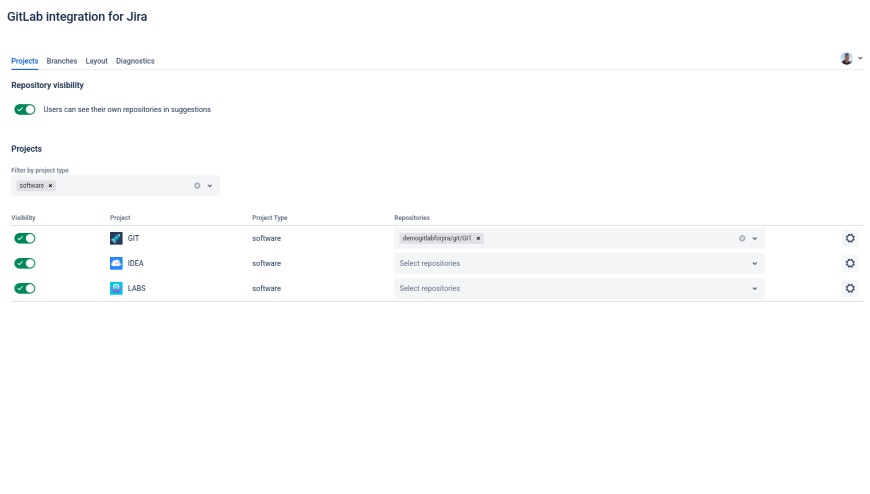Viewport: 870px width, 494px height.
Task: Click the IDEA project name
Action: (x=135, y=263)
